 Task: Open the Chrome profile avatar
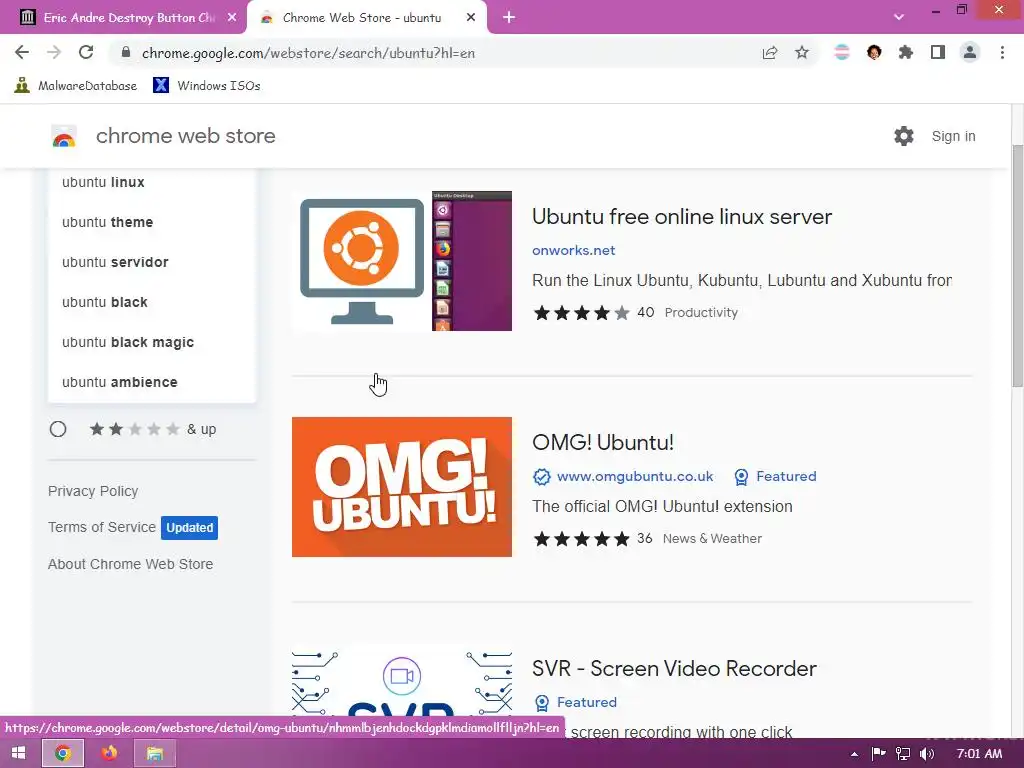[x=970, y=52]
